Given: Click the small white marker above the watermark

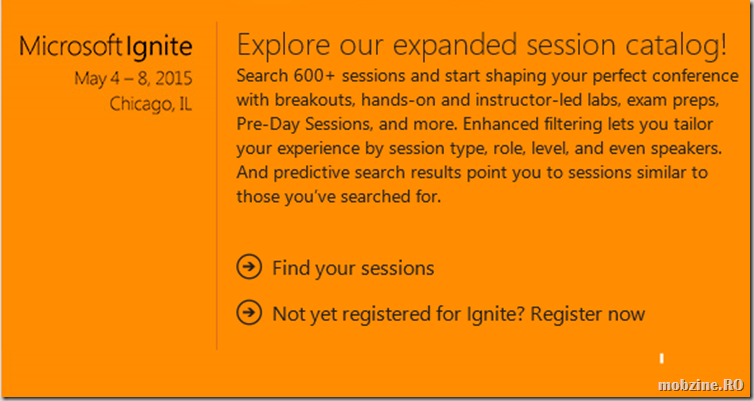Looking at the screenshot, I should (662, 358).
